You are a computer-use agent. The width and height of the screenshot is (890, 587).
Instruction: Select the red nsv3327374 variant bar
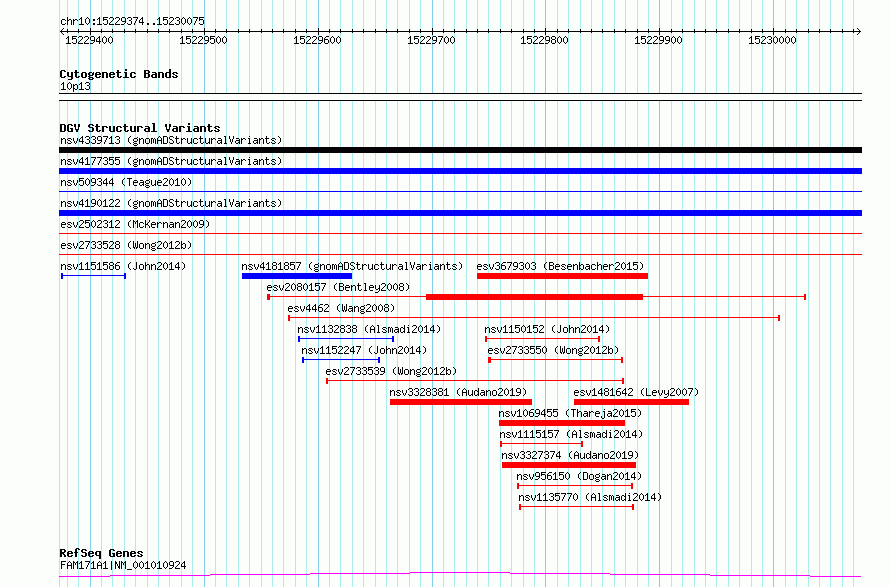pyautogui.click(x=569, y=465)
